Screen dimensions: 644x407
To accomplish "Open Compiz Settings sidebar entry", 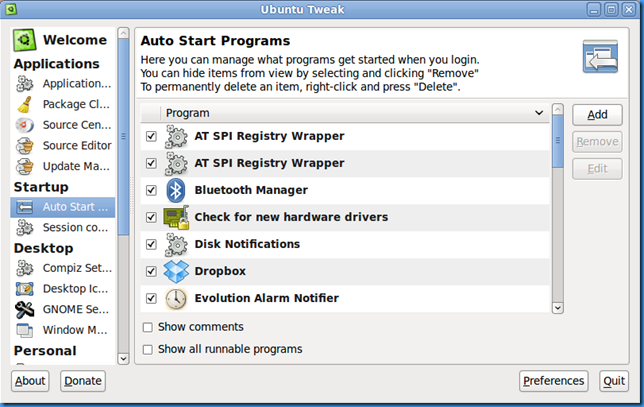I will coord(62,268).
